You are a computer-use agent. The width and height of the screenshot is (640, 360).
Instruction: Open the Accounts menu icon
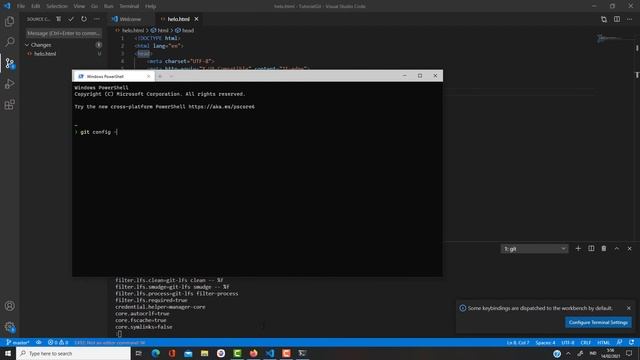9,306
